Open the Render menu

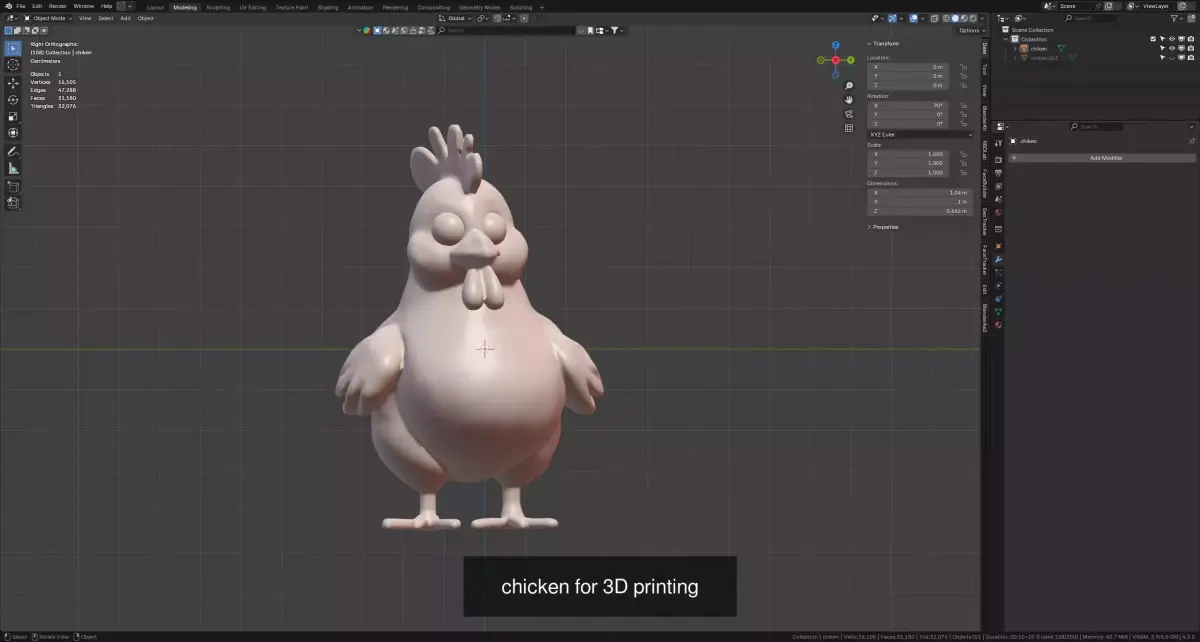pyautogui.click(x=58, y=6)
